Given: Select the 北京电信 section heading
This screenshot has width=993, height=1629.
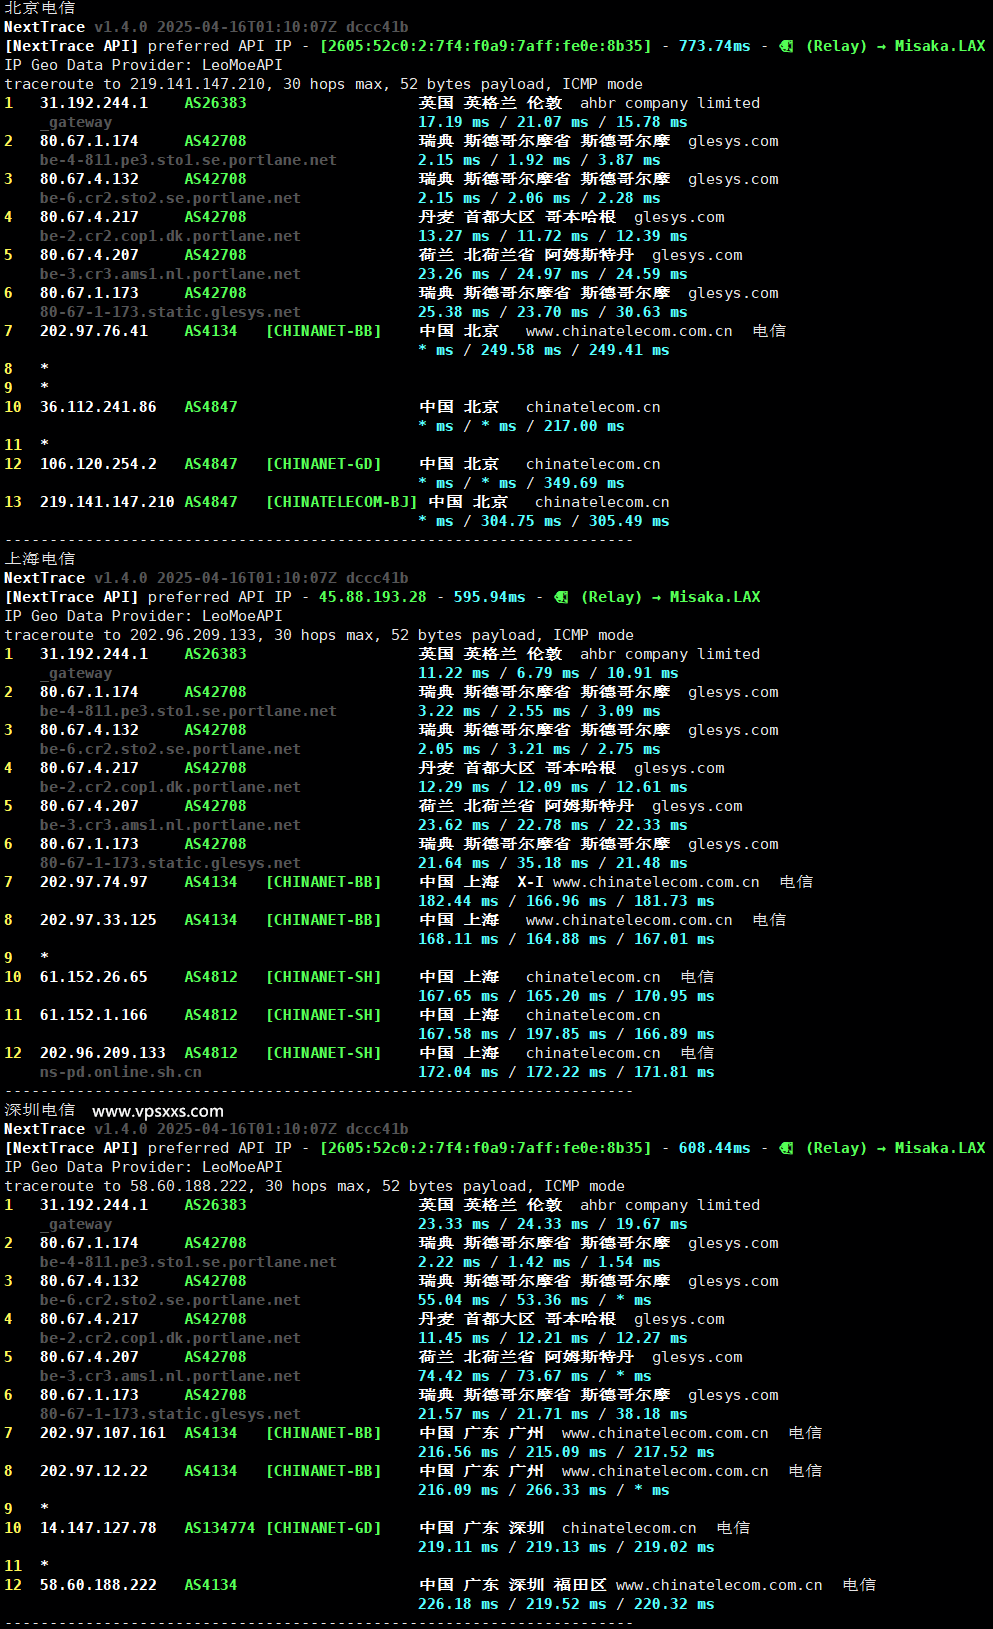Looking at the screenshot, I should tap(40, 8).
